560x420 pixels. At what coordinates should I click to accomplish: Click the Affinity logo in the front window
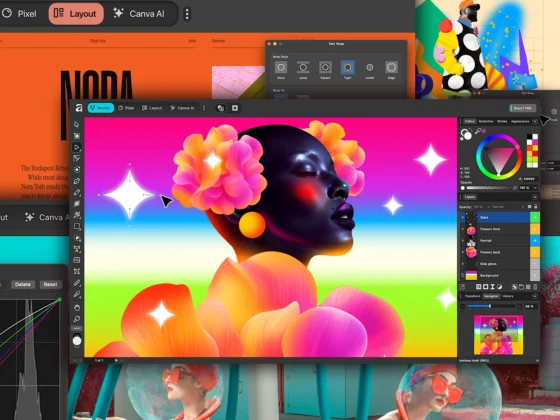point(79,108)
